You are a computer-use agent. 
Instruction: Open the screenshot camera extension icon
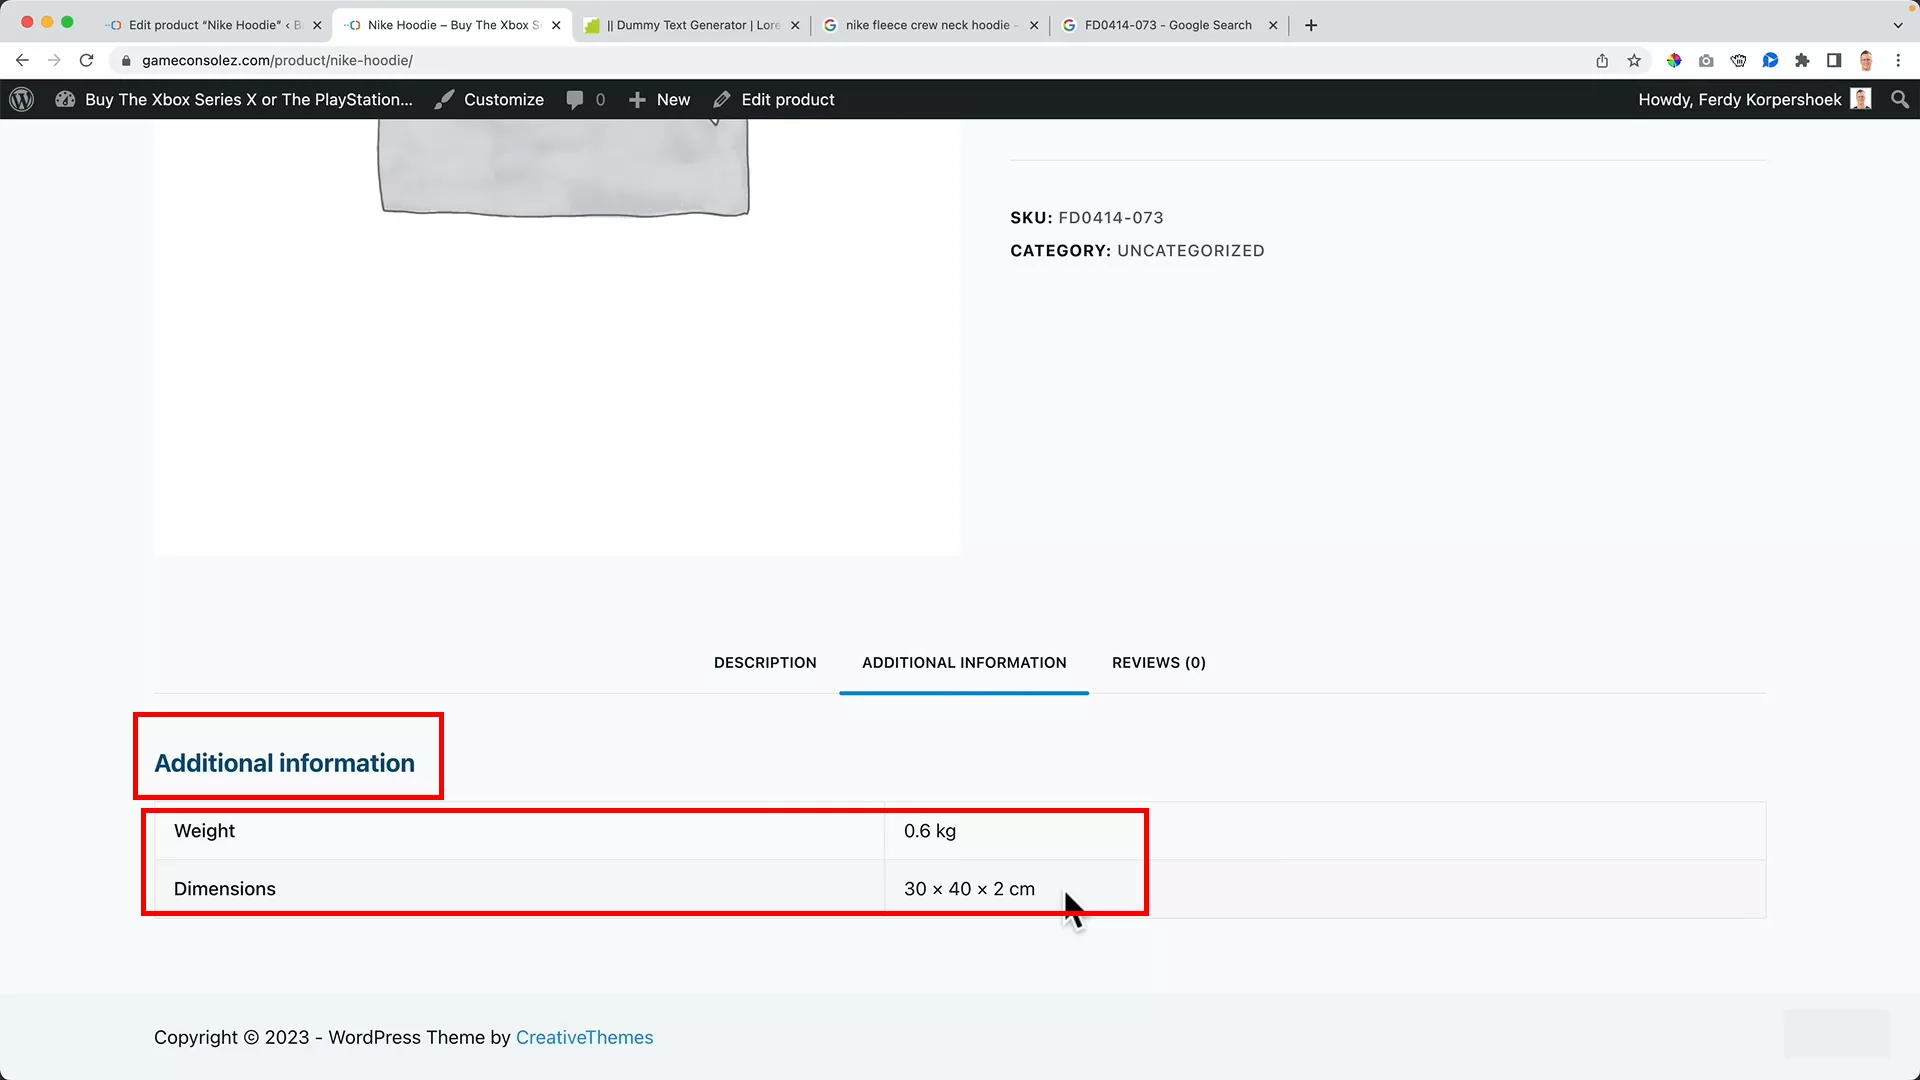pos(1706,60)
